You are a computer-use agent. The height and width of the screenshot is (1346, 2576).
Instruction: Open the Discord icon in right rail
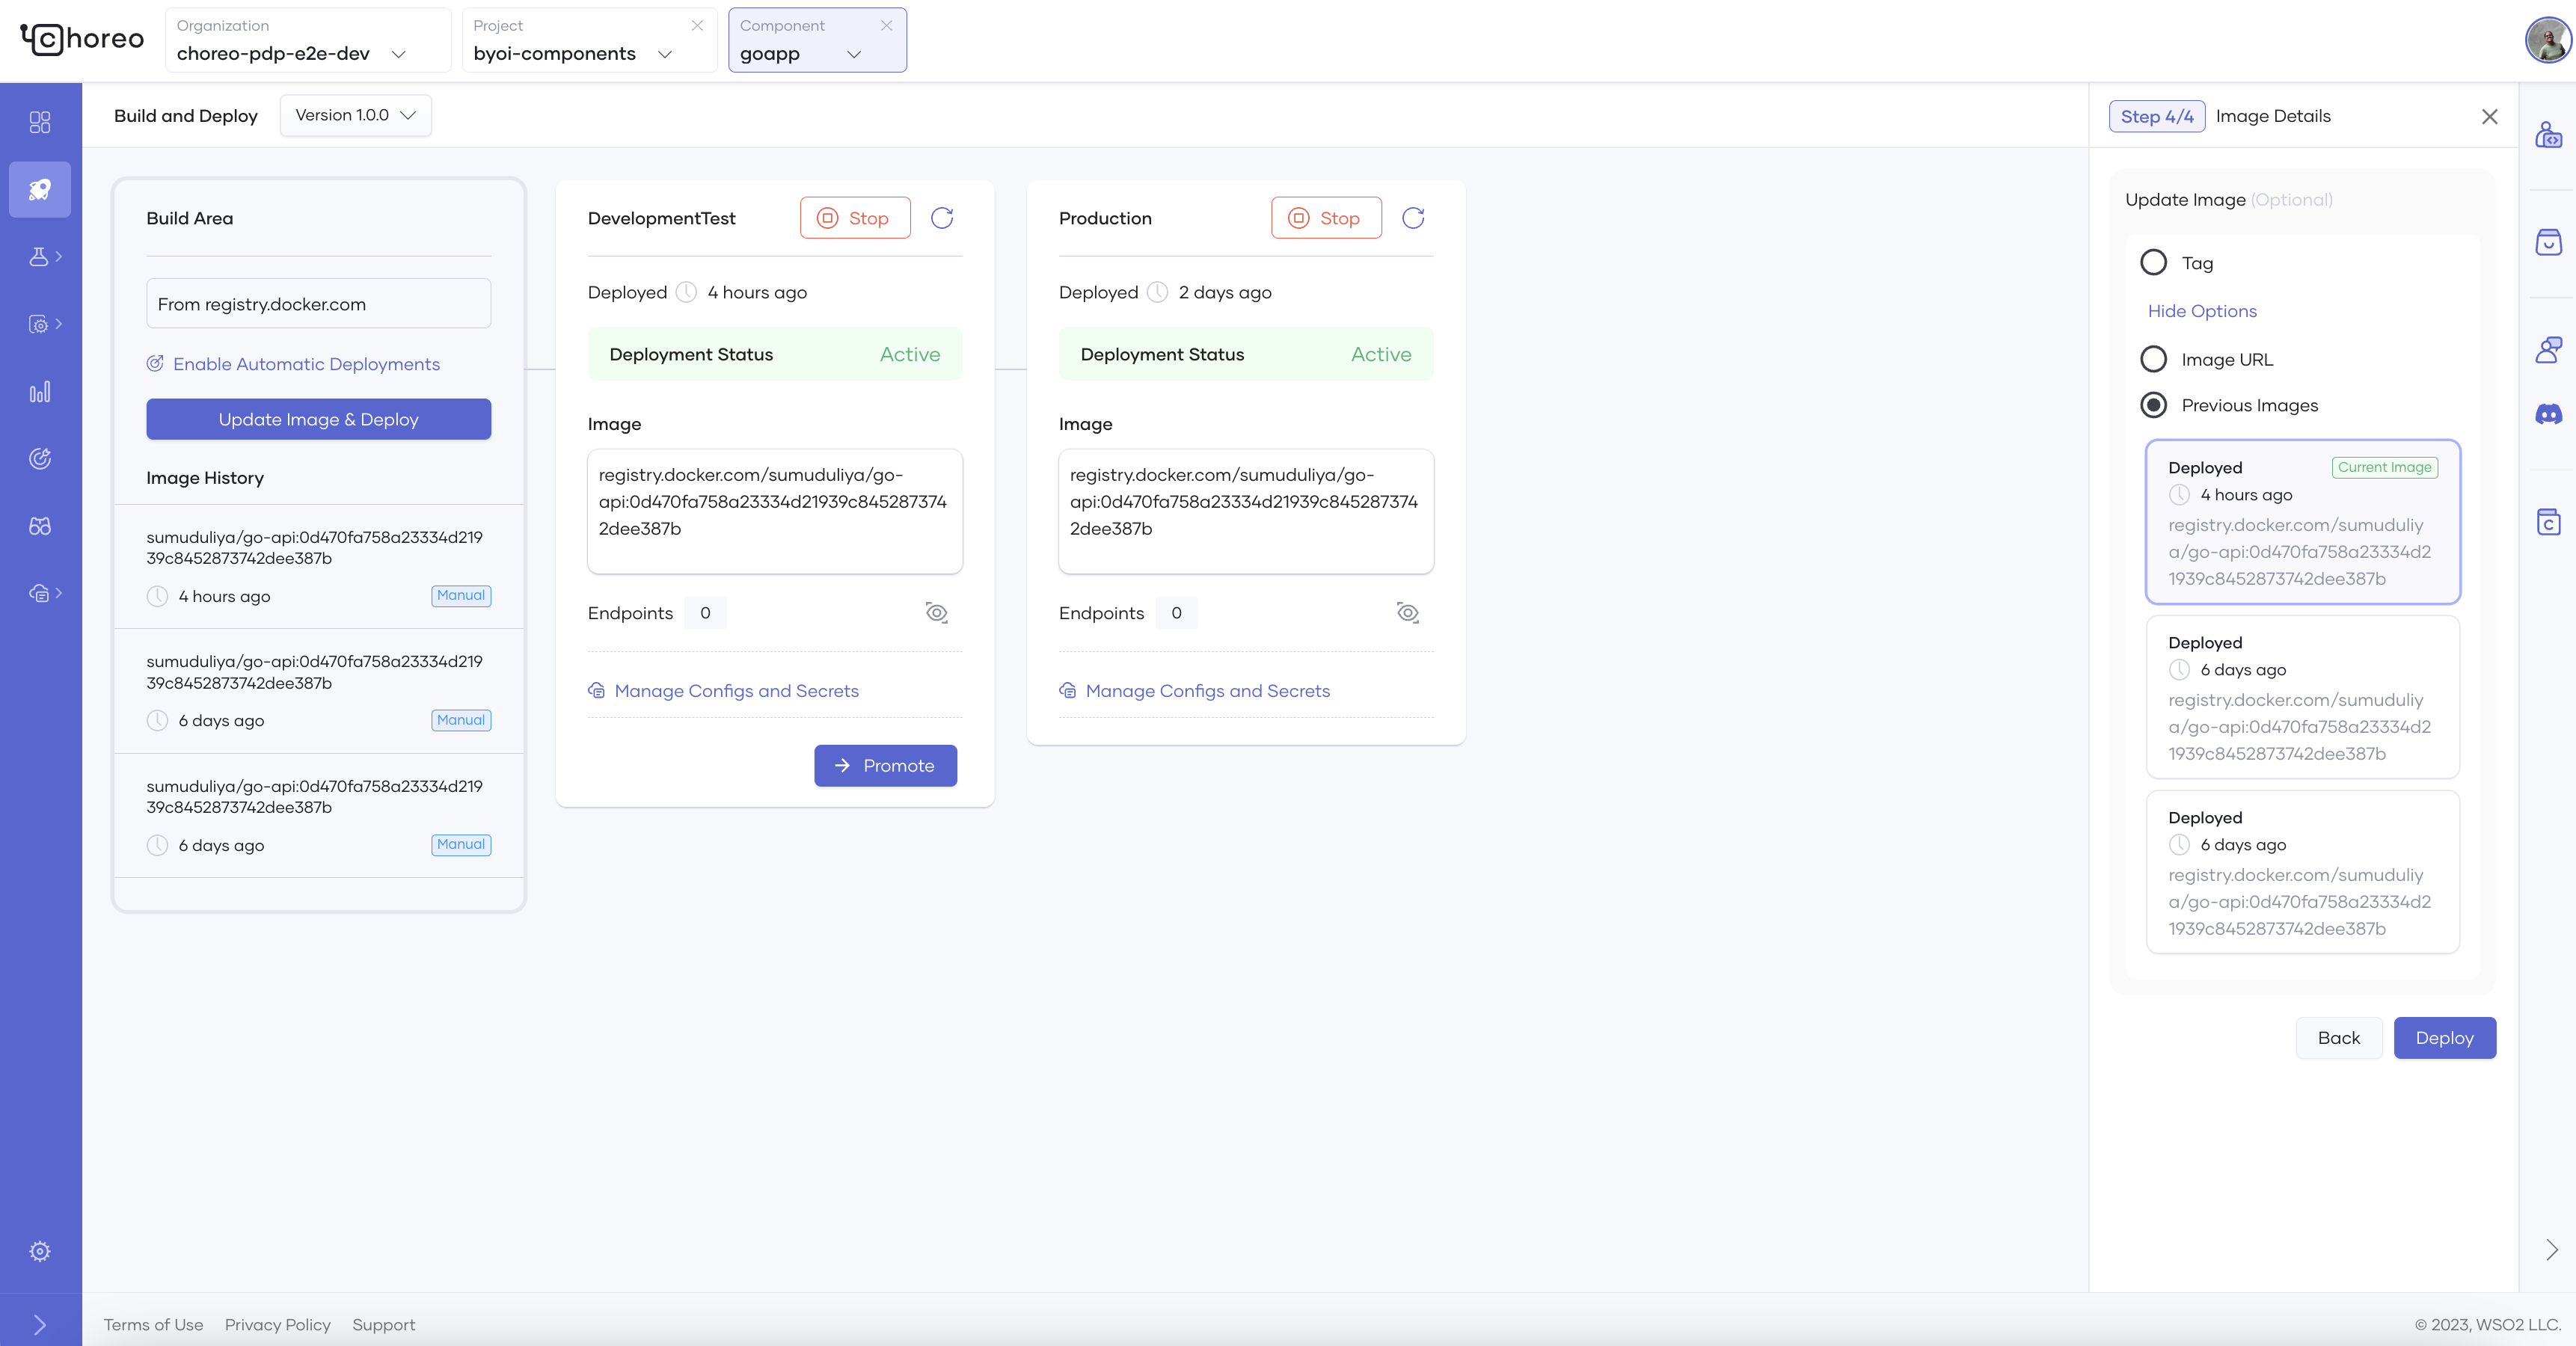(x=2548, y=414)
